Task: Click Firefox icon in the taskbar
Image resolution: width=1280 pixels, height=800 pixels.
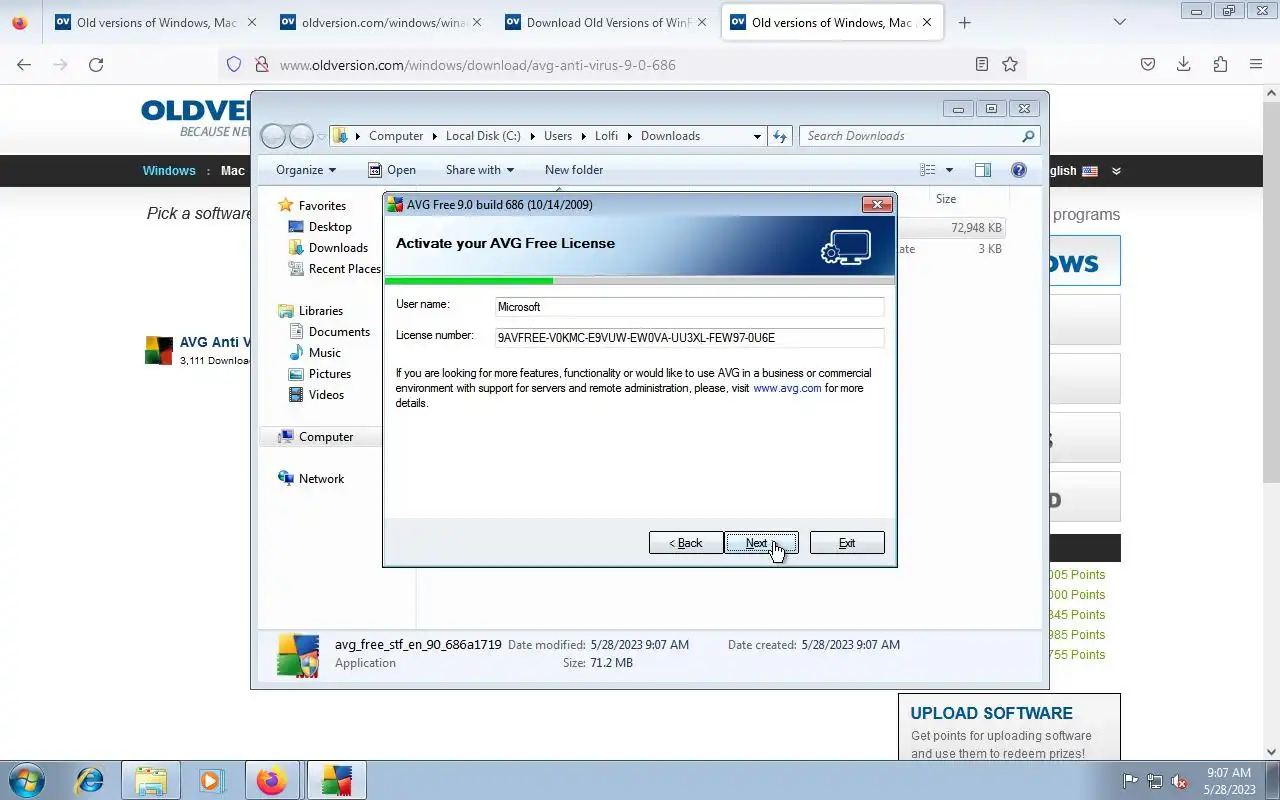Action: (x=271, y=780)
